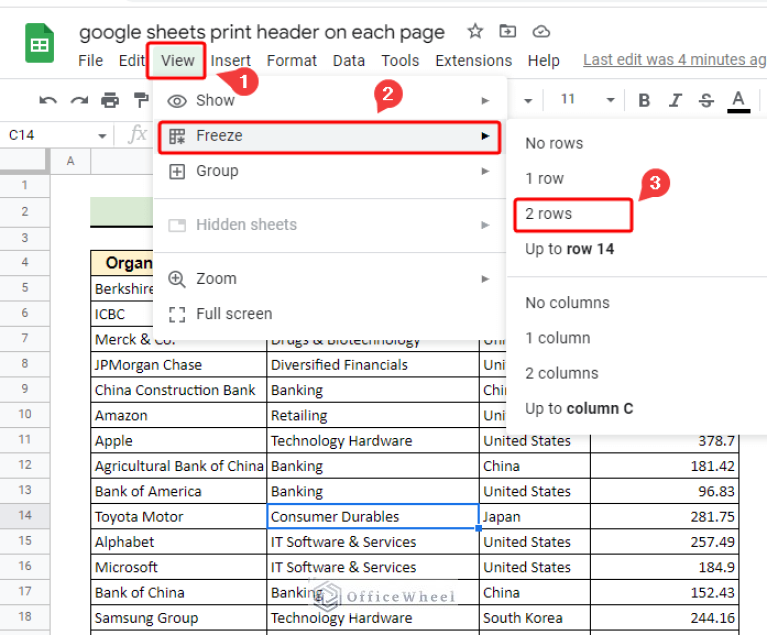The image size is (767, 635).
Task: Click the print icon in toolbar
Action: point(110,100)
